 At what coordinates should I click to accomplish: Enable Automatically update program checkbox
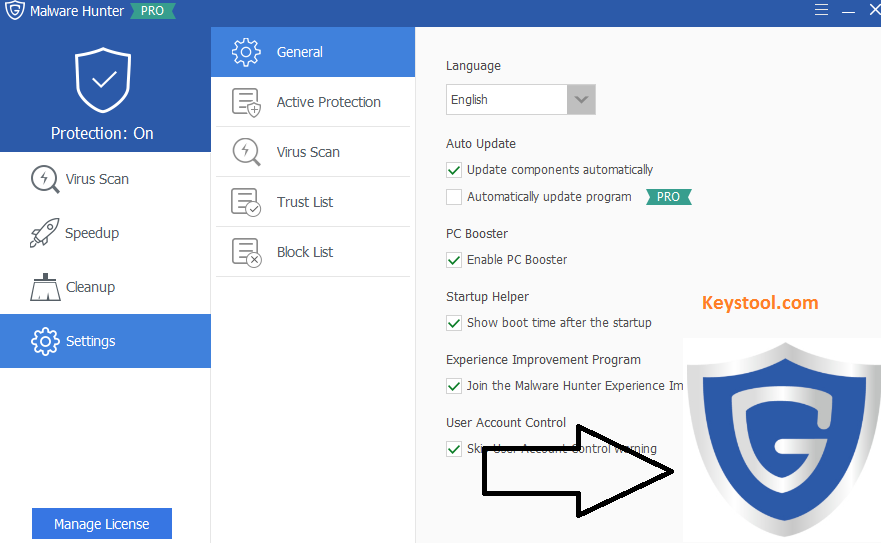pos(454,197)
